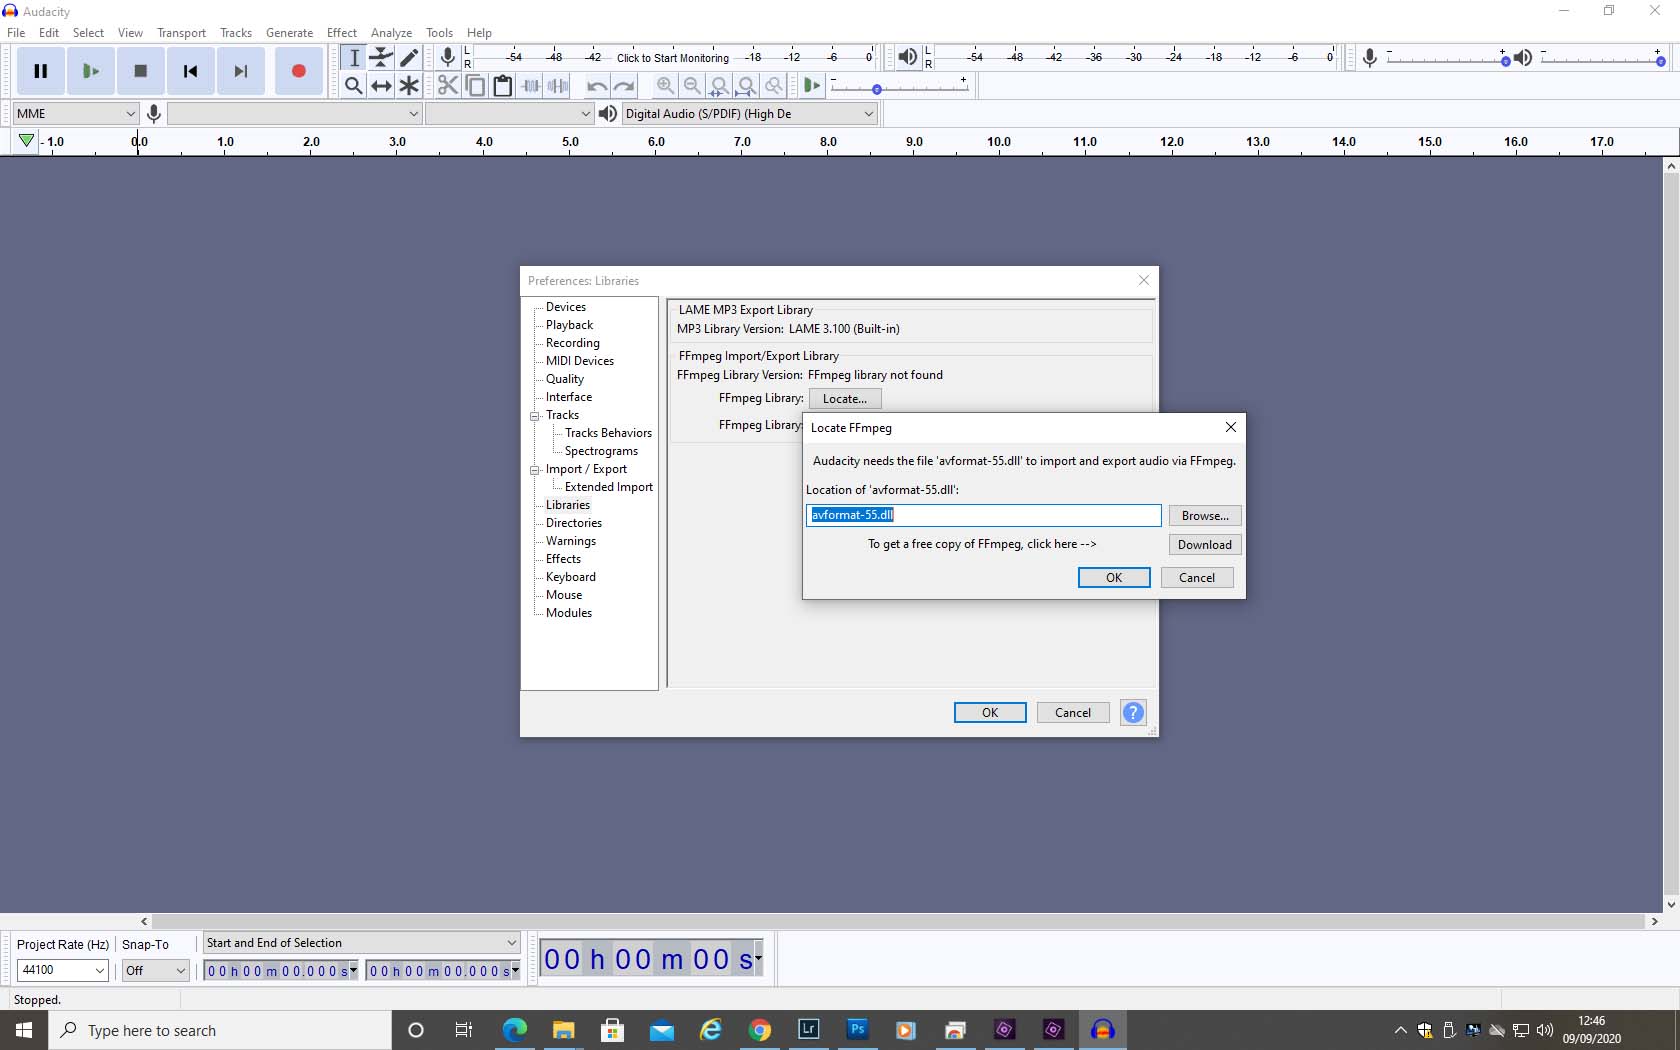Click the Trim audio icon

point(530,86)
